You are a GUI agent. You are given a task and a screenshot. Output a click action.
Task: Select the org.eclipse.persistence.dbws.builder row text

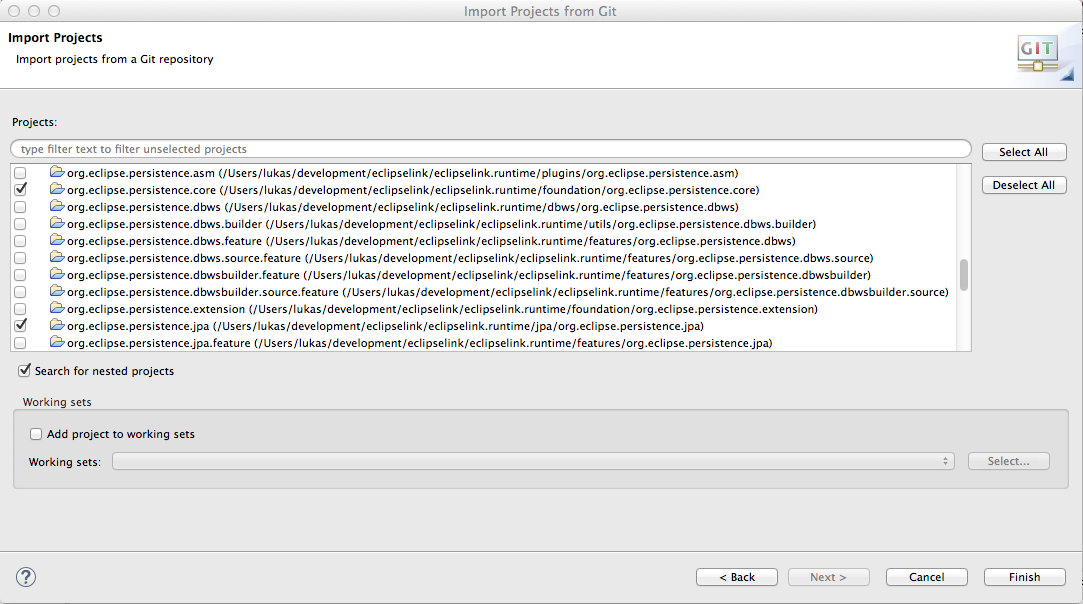click(441, 224)
